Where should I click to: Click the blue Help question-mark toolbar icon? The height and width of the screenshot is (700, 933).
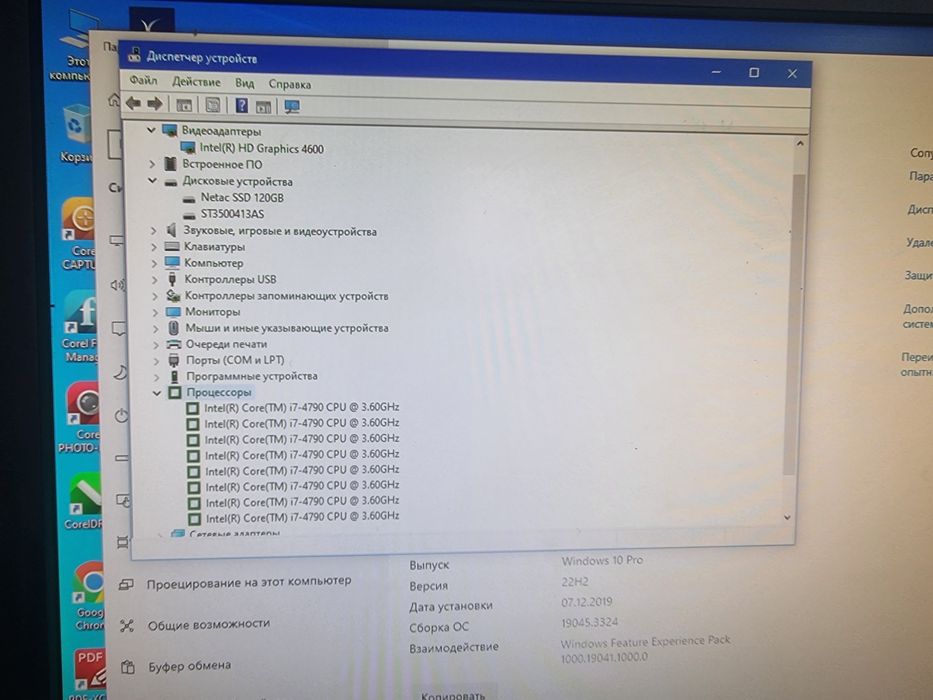coord(242,105)
